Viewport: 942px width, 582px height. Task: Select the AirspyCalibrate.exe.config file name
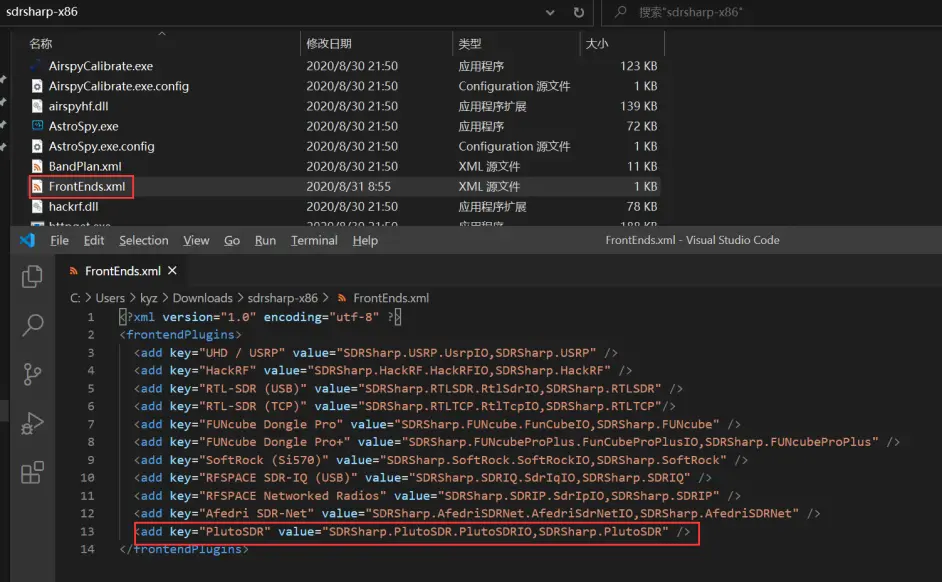coord(119,86)
